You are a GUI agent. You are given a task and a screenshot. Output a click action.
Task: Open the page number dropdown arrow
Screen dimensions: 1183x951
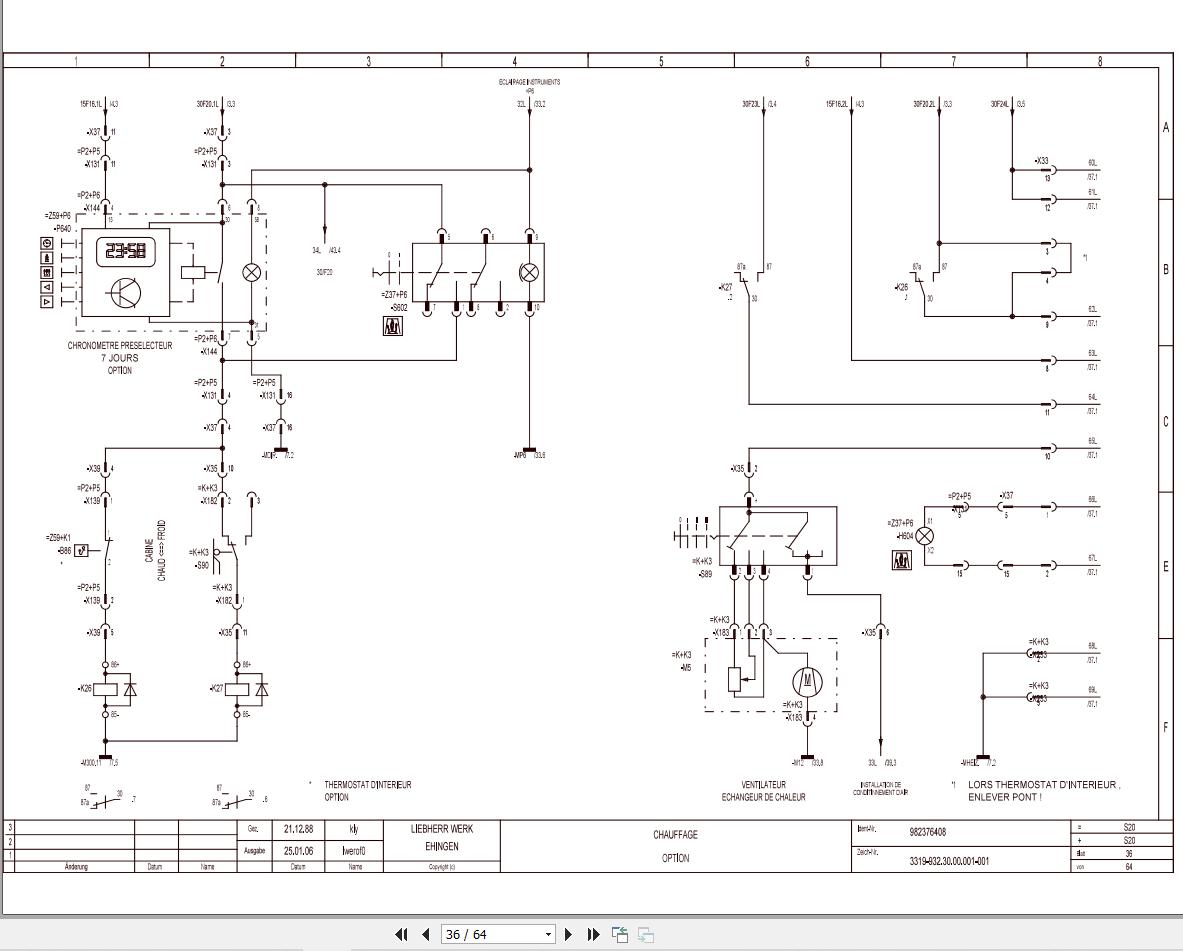(x=548, y=934)
